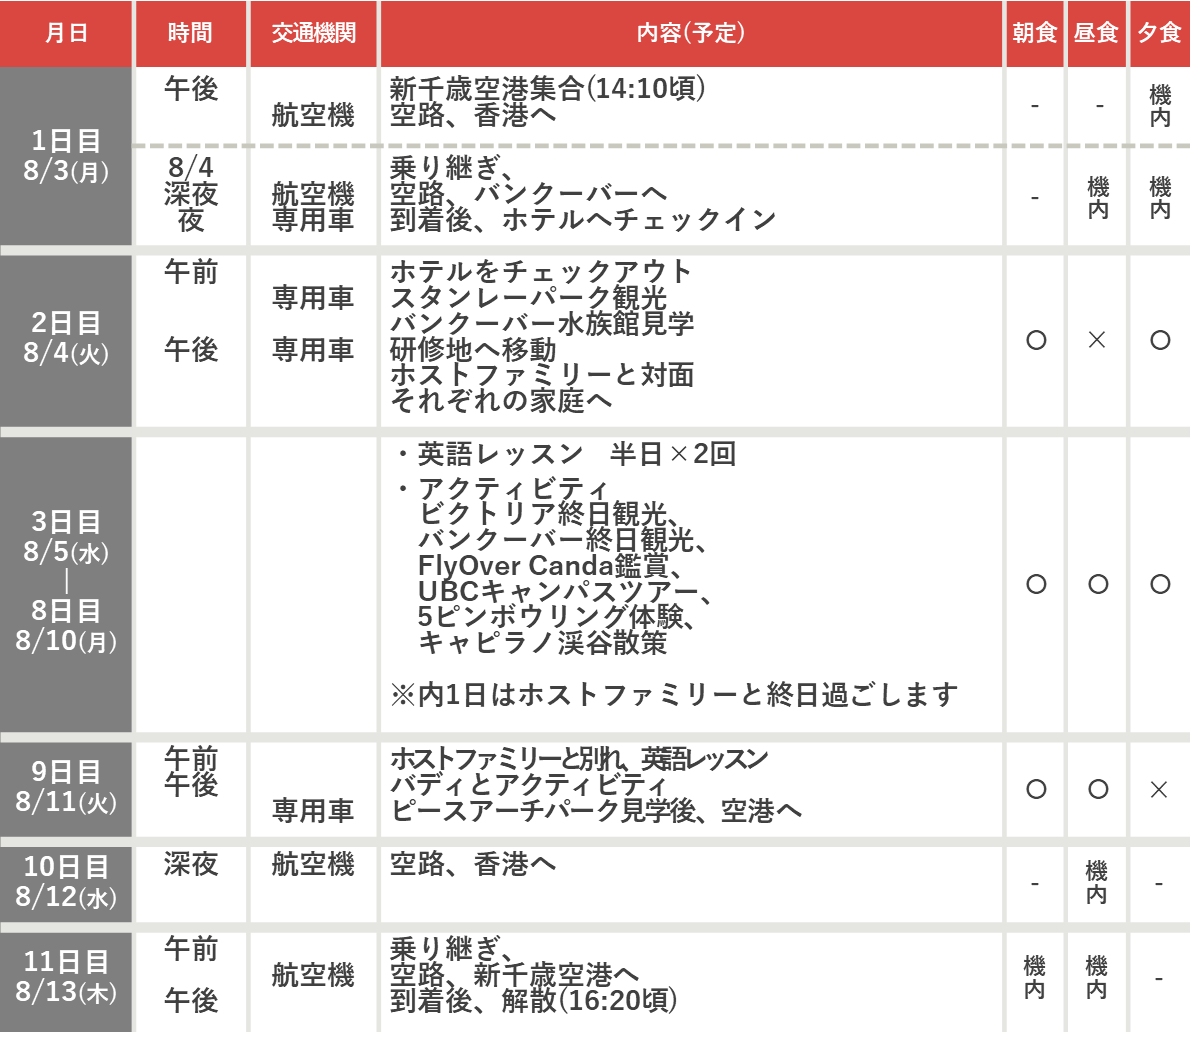The image size is (1196, 1037).
Task: Click the 到着後、解散(16:20頃) text
Action: 533,1000
